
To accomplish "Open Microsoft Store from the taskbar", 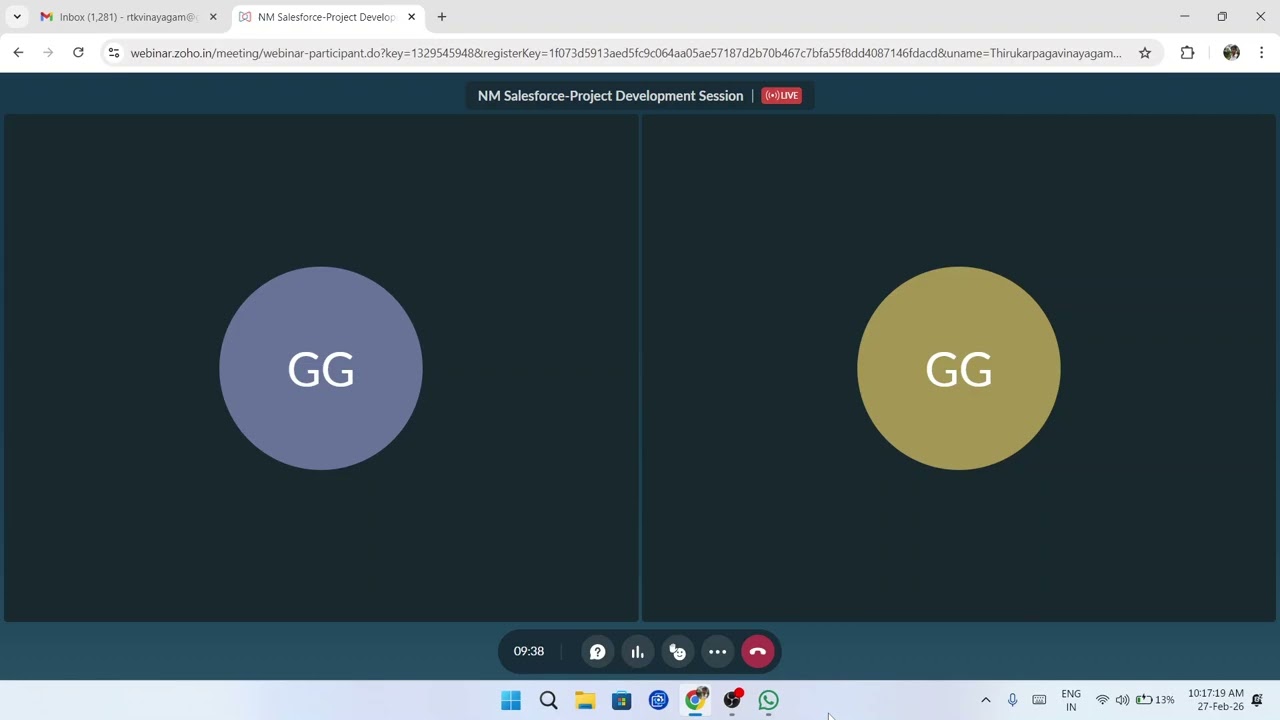I will tap(622, 700).
